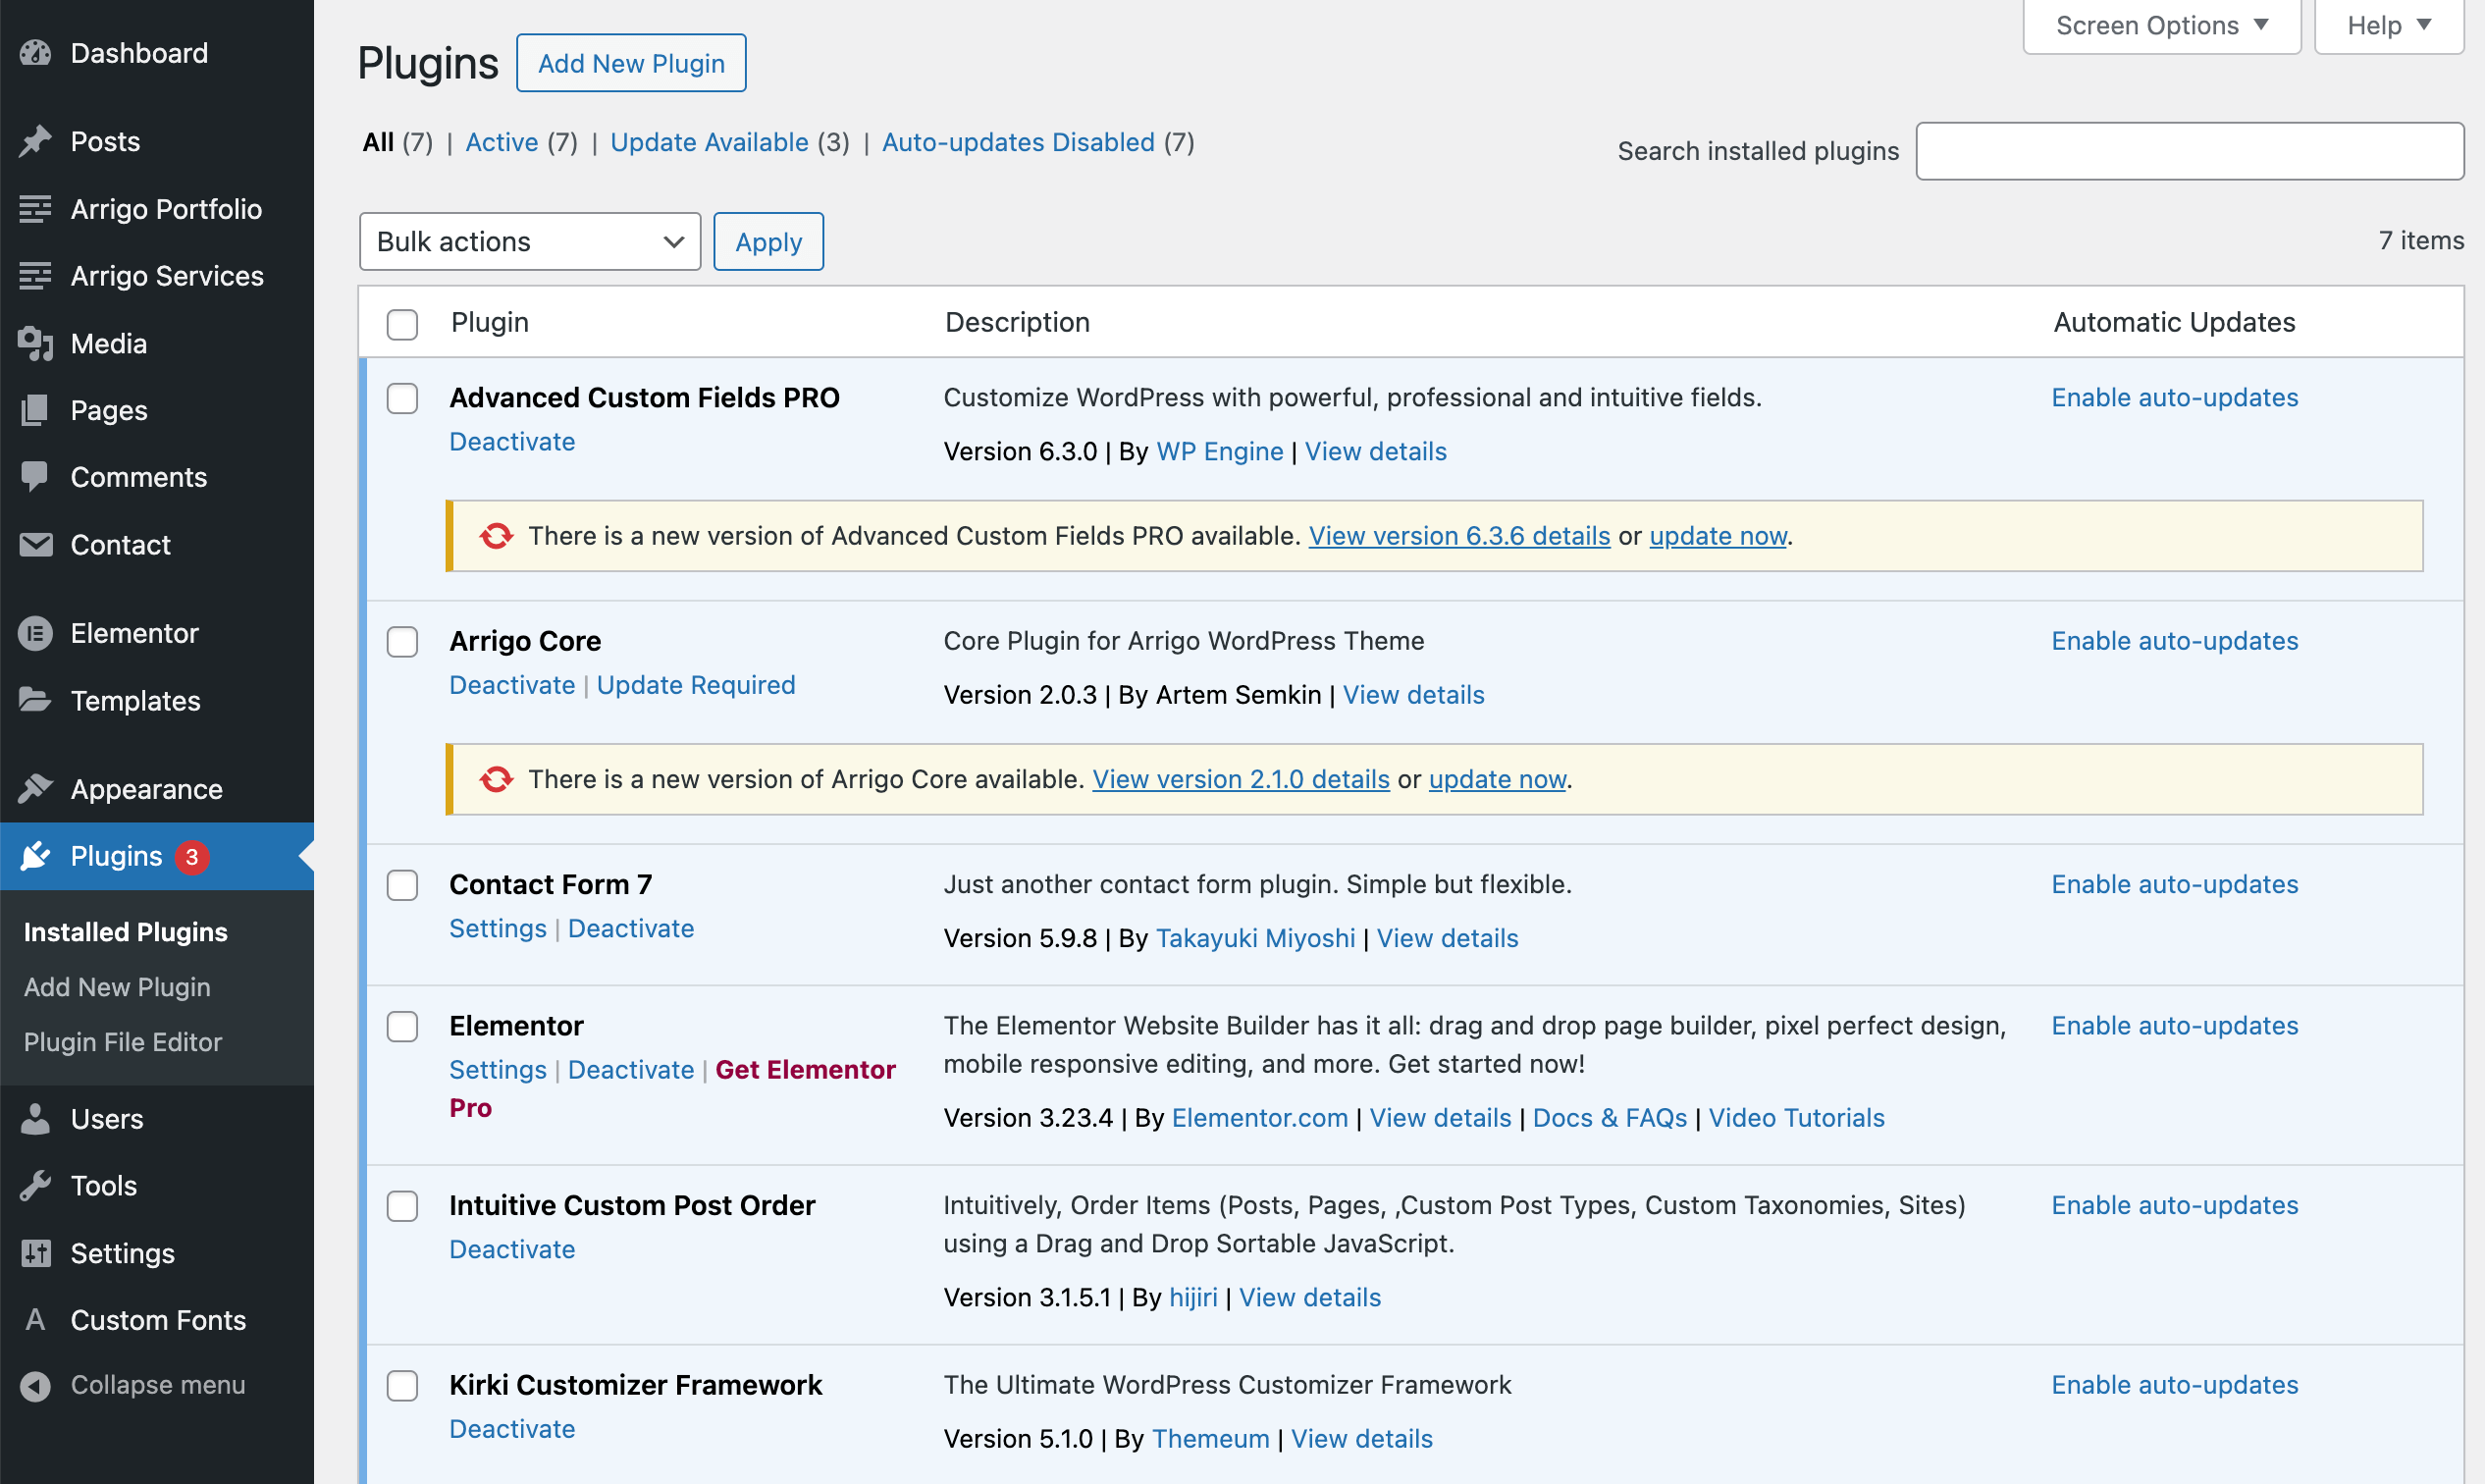Image resolution: width=2485 pixels, height=1484 pixels.
Task: Open Media via its icon
Action: [x=35, y=343]
